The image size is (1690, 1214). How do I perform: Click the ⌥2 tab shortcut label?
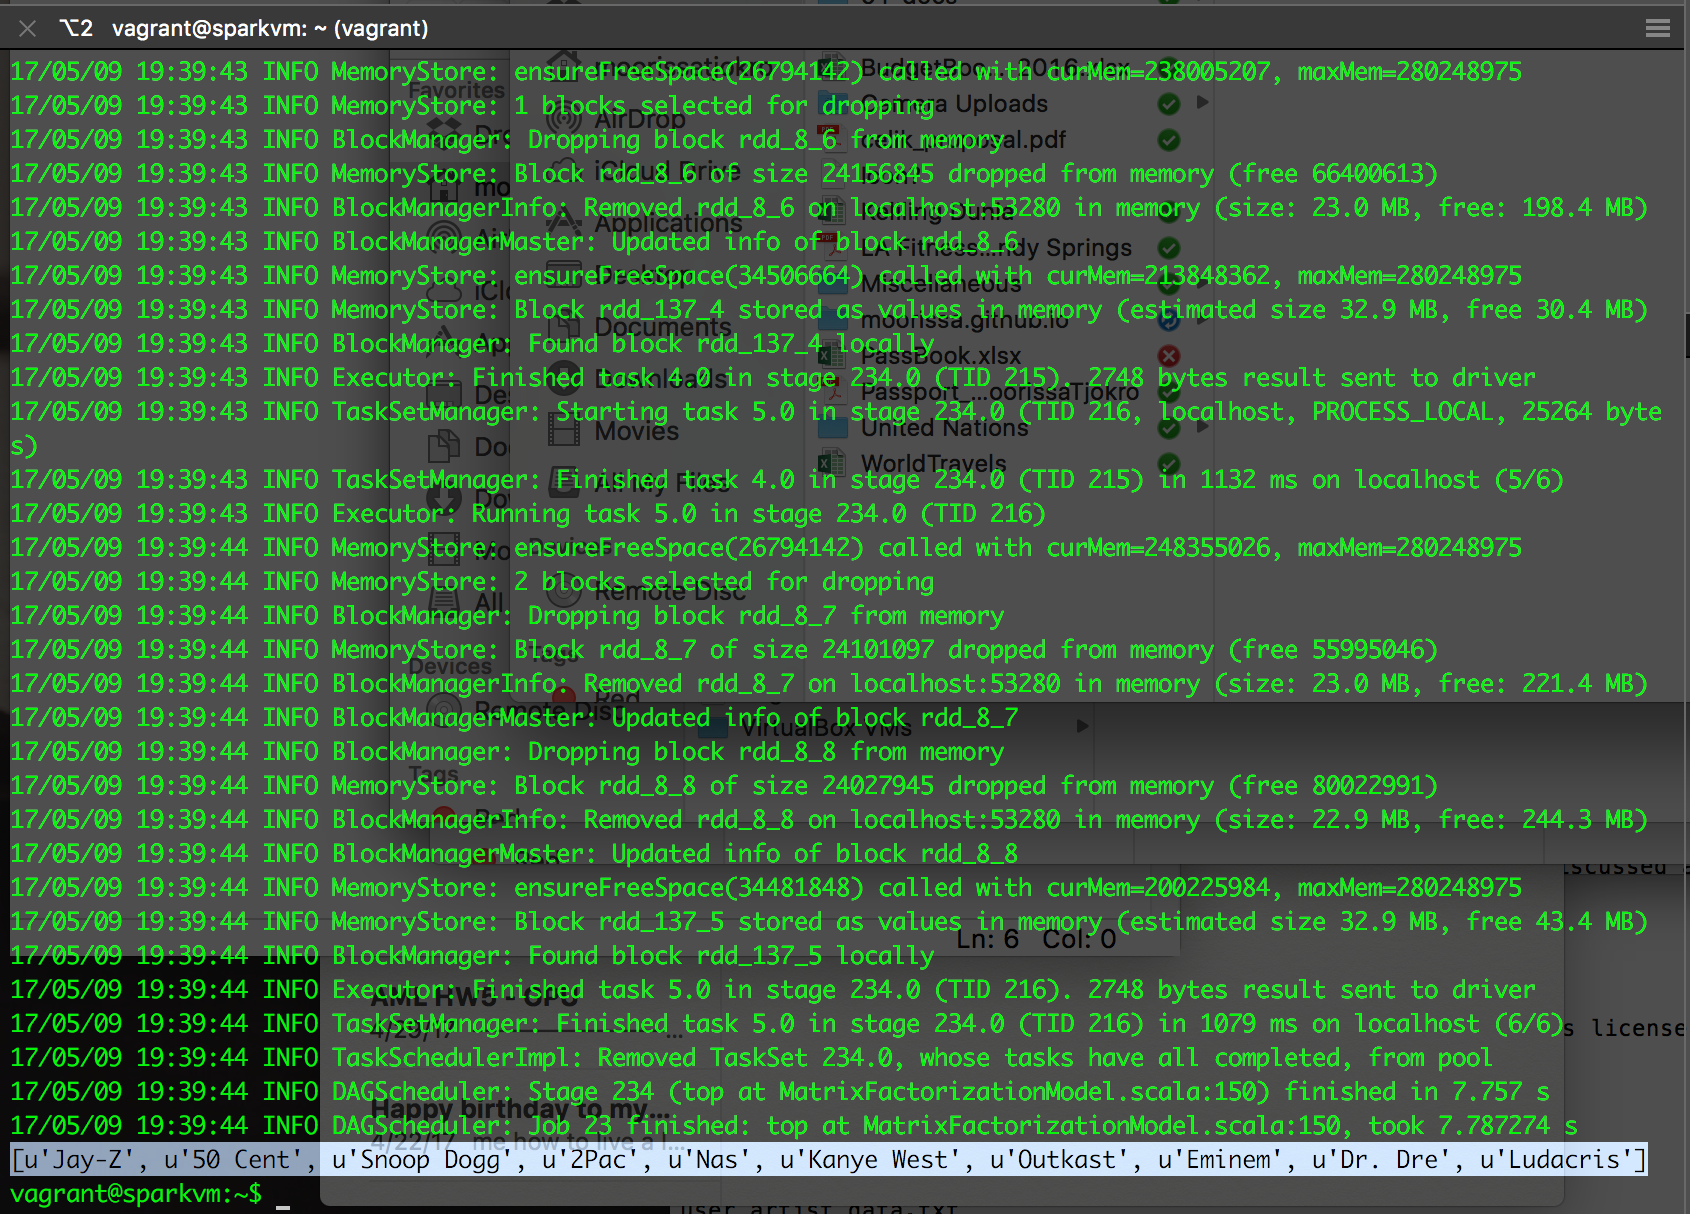pyautogui.click(x=77, y=28)
